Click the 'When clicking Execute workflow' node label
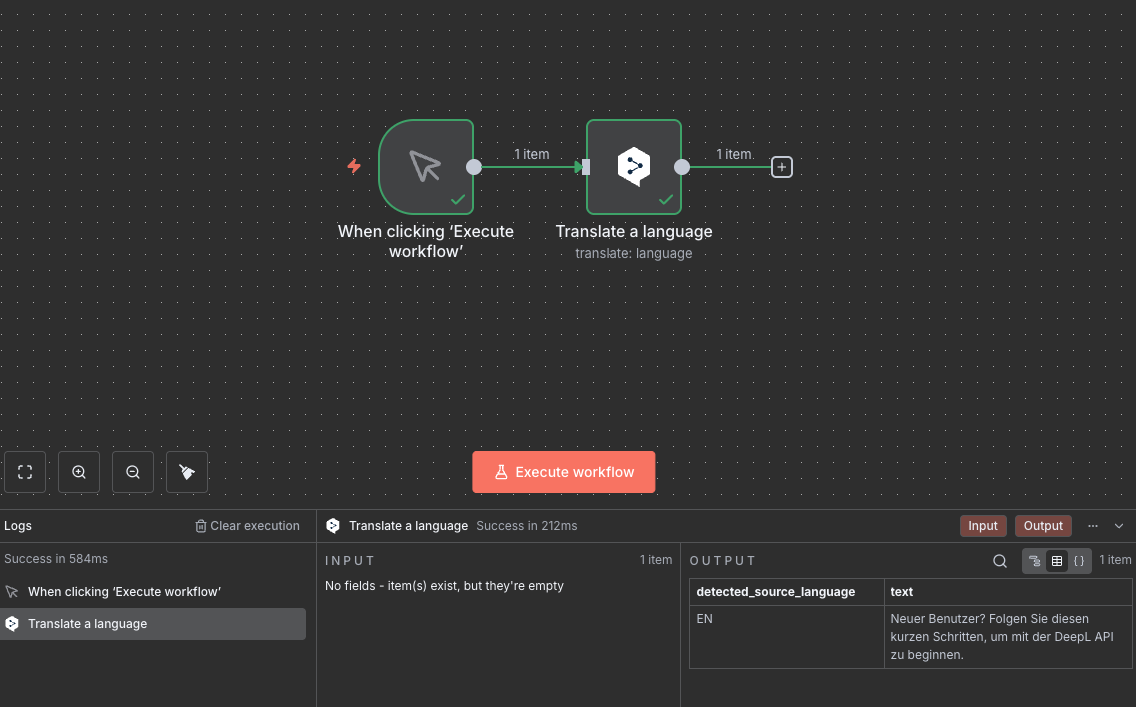Image resolution: width=1136 pixels, height=707 pixels. 426,241
